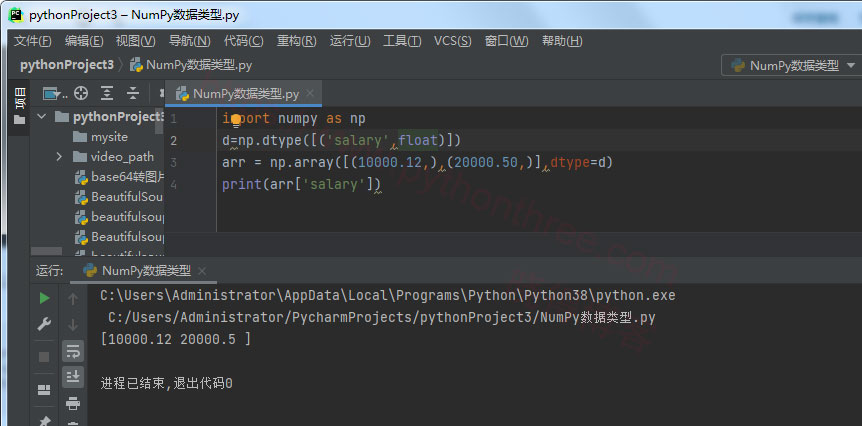The image size is (862, 426).
Task: Open the project view selector dropdown
Action: click(54, 93)
